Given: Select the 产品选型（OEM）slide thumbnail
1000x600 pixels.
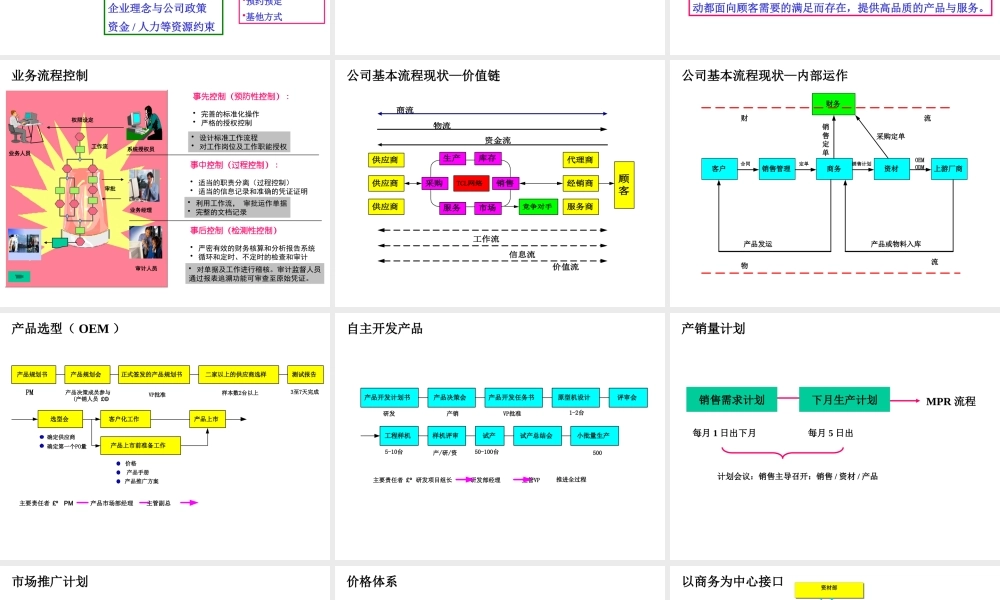Looking at the screenshot, I should pos(165,436).
